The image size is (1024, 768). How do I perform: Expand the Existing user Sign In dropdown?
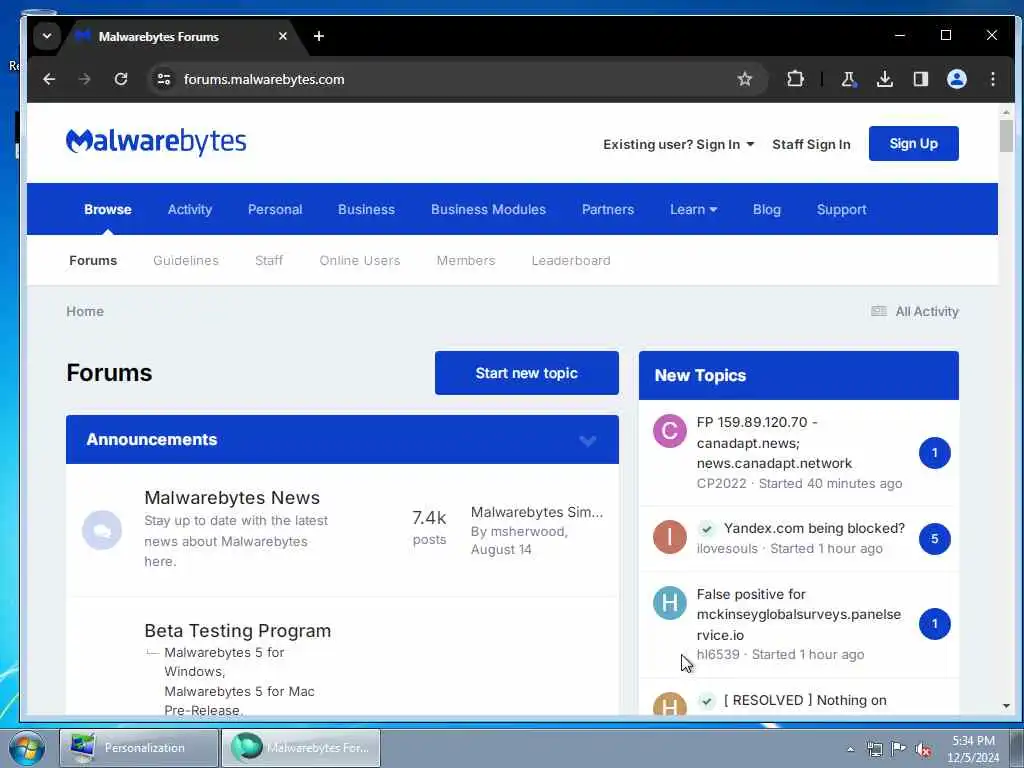click(x=679, y=144)
